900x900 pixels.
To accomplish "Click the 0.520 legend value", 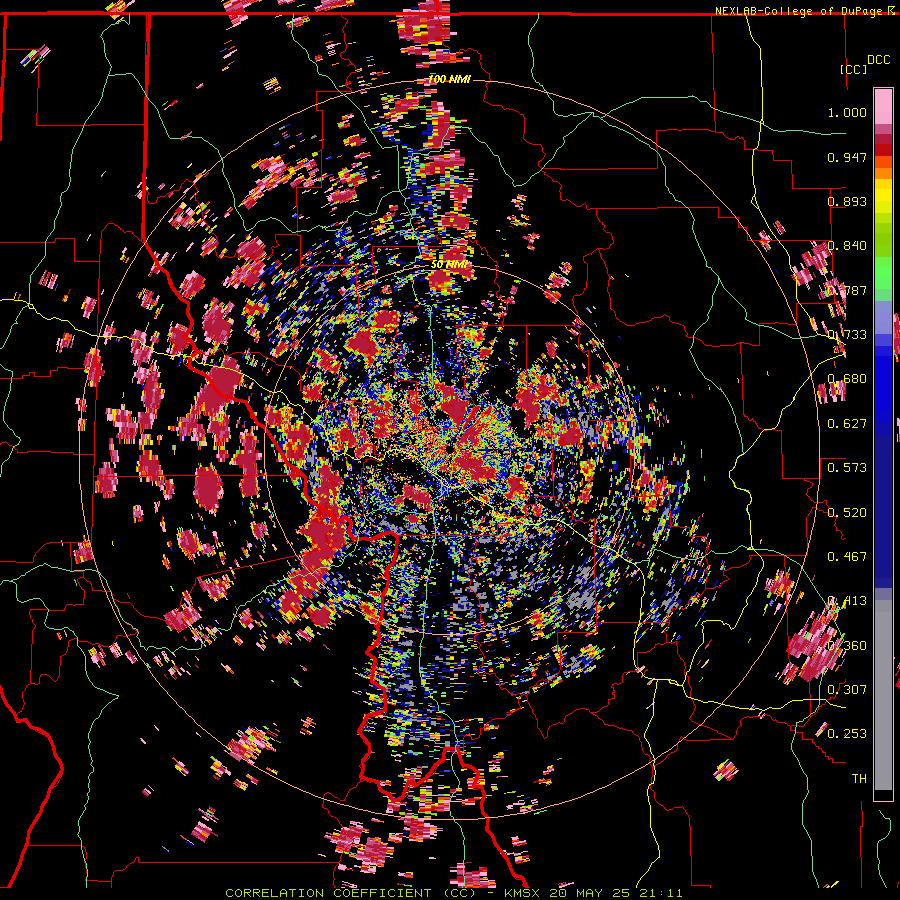I will coord(847,513).
